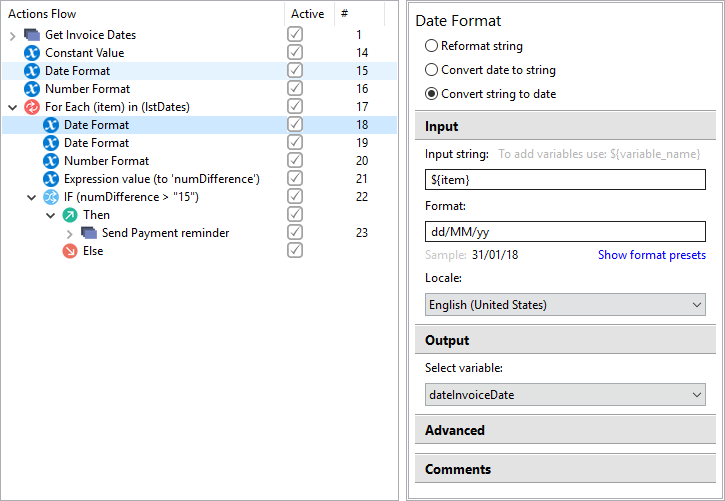725x501 pixels.
Task: Click the red Else branch icon
Action: pyautogui.click(x=70, y=251)
